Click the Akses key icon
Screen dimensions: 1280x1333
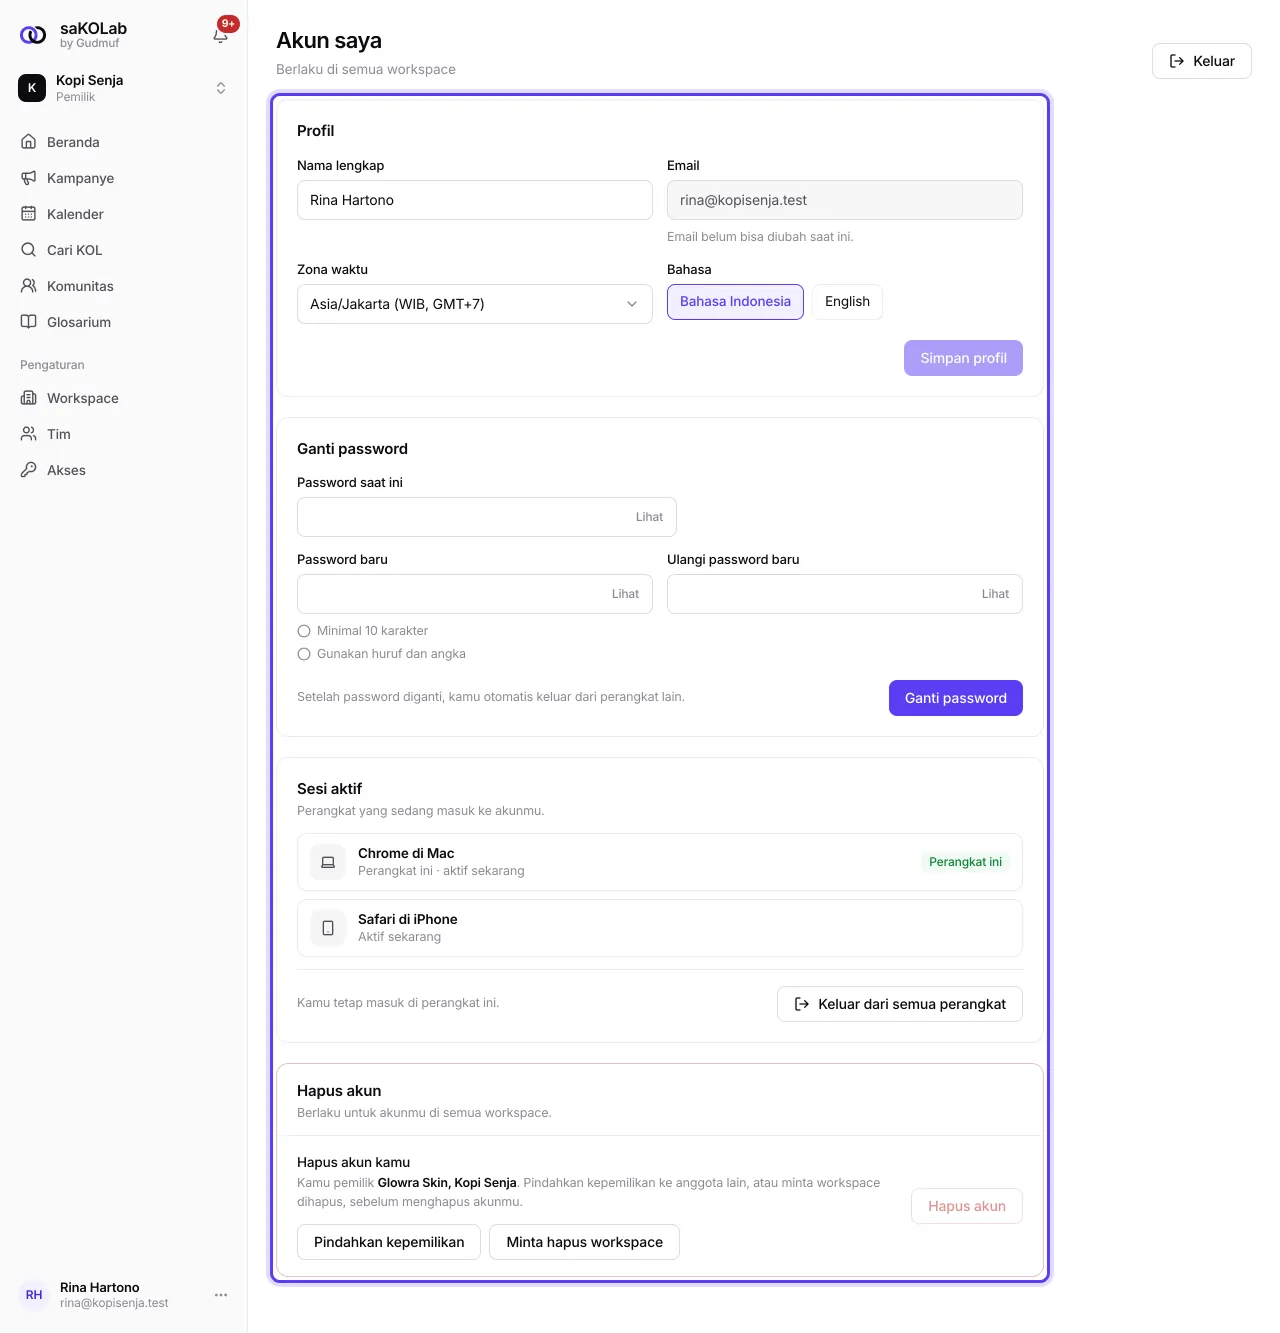coord(29,470)
